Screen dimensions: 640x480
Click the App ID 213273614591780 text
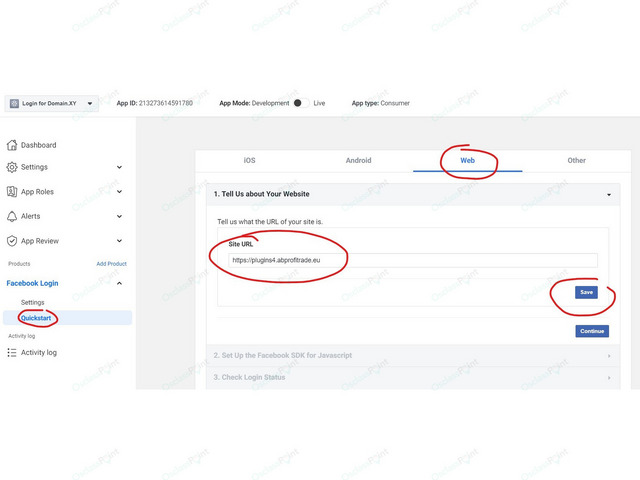pos(155,103)
